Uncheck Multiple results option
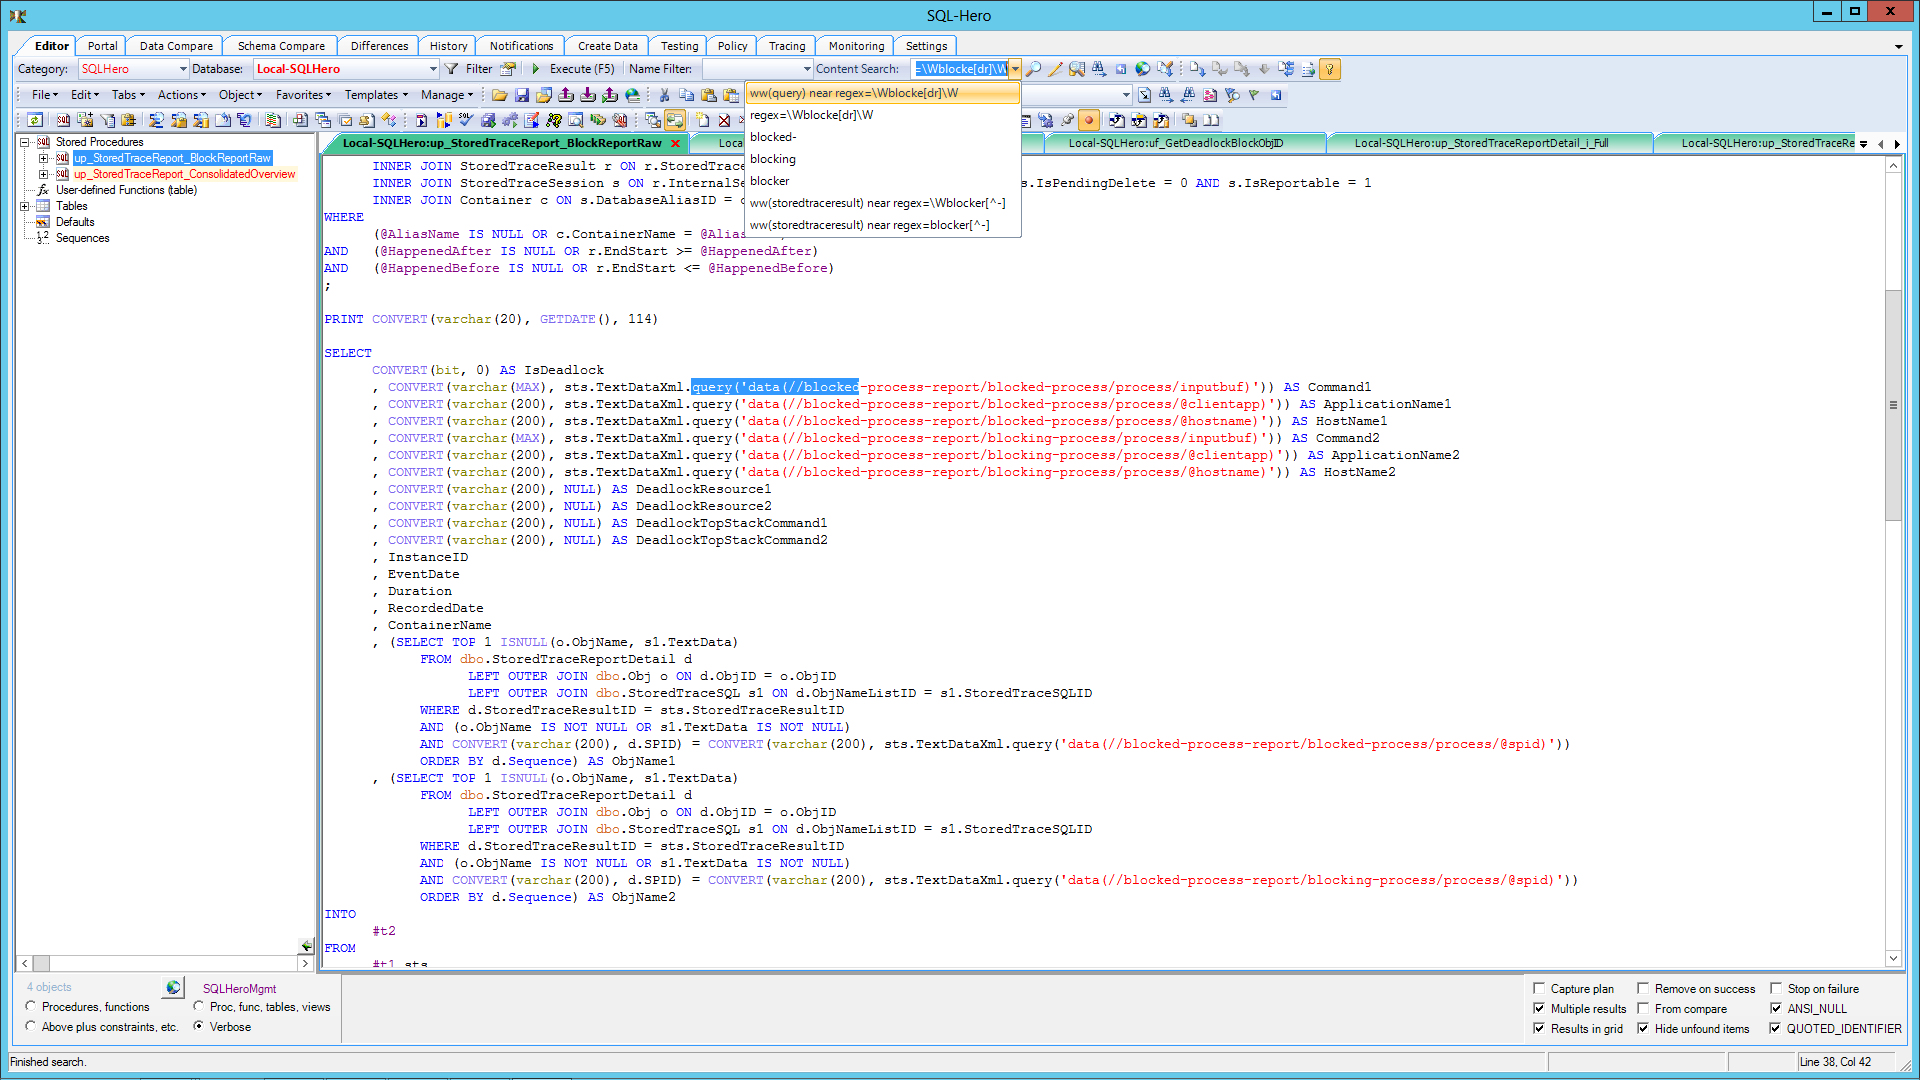This screenshot has height=1080, width=1920. [x=1539, y=1008]
